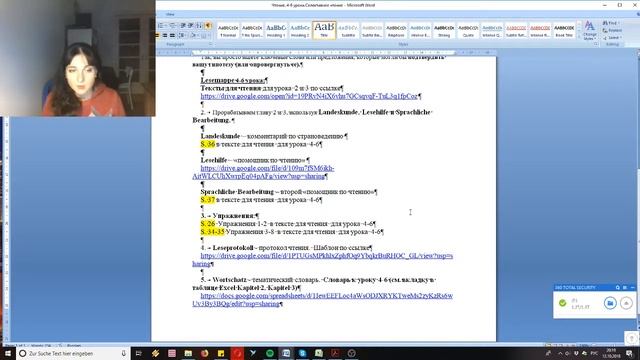
Task: Apply the Title style
Action: tap(324, 31)
